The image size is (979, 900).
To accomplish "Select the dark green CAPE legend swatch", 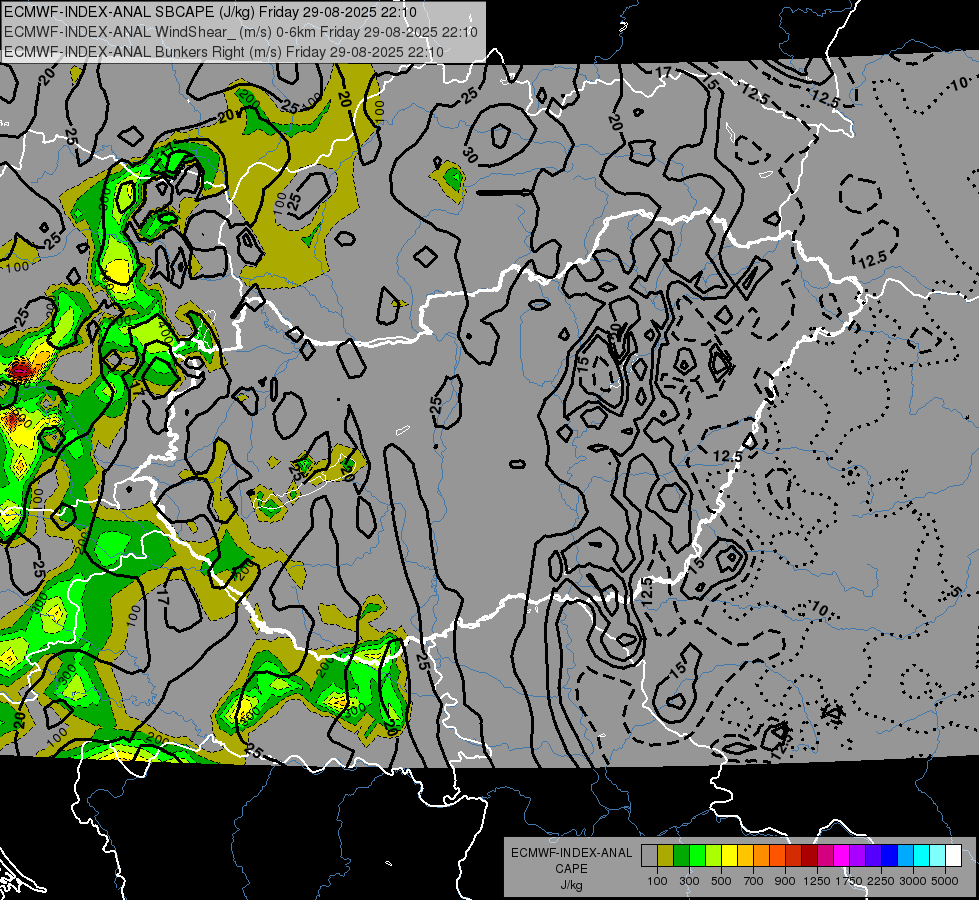I will 682,855.
